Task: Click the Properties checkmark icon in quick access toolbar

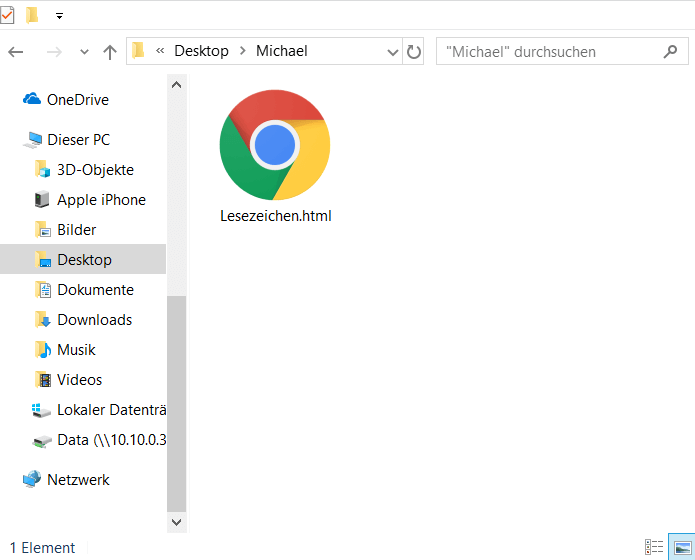Action: 6,16
